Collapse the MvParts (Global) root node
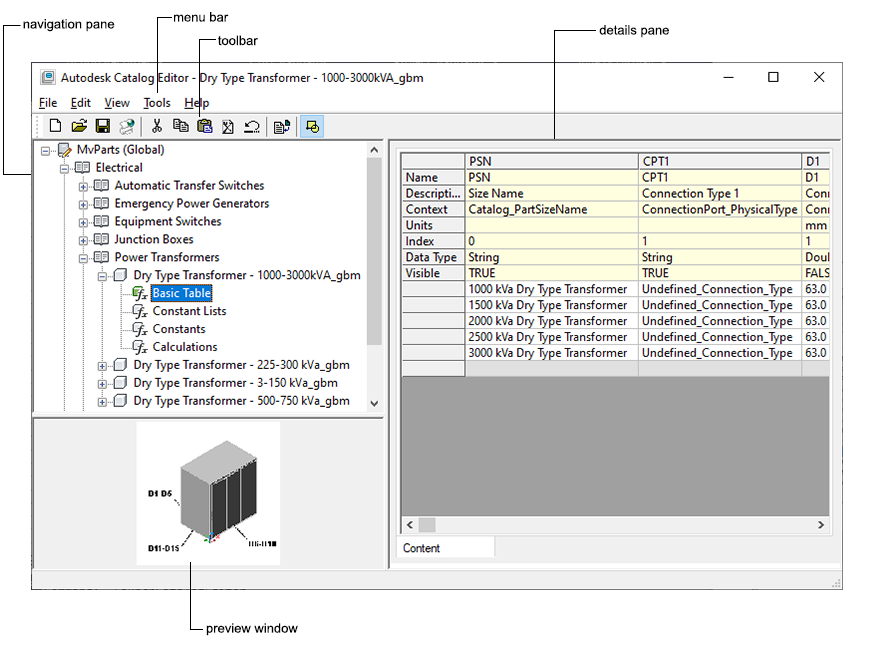 click(x=46, y=150)
